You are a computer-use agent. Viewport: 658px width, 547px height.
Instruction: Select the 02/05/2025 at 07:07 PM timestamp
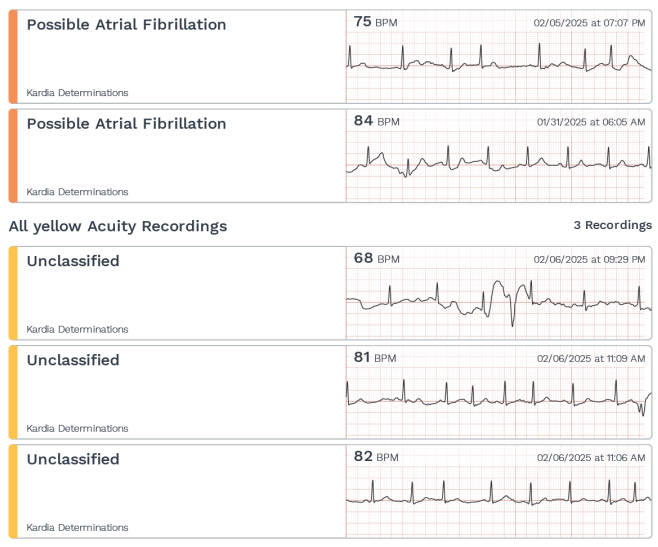click(589, 23)
